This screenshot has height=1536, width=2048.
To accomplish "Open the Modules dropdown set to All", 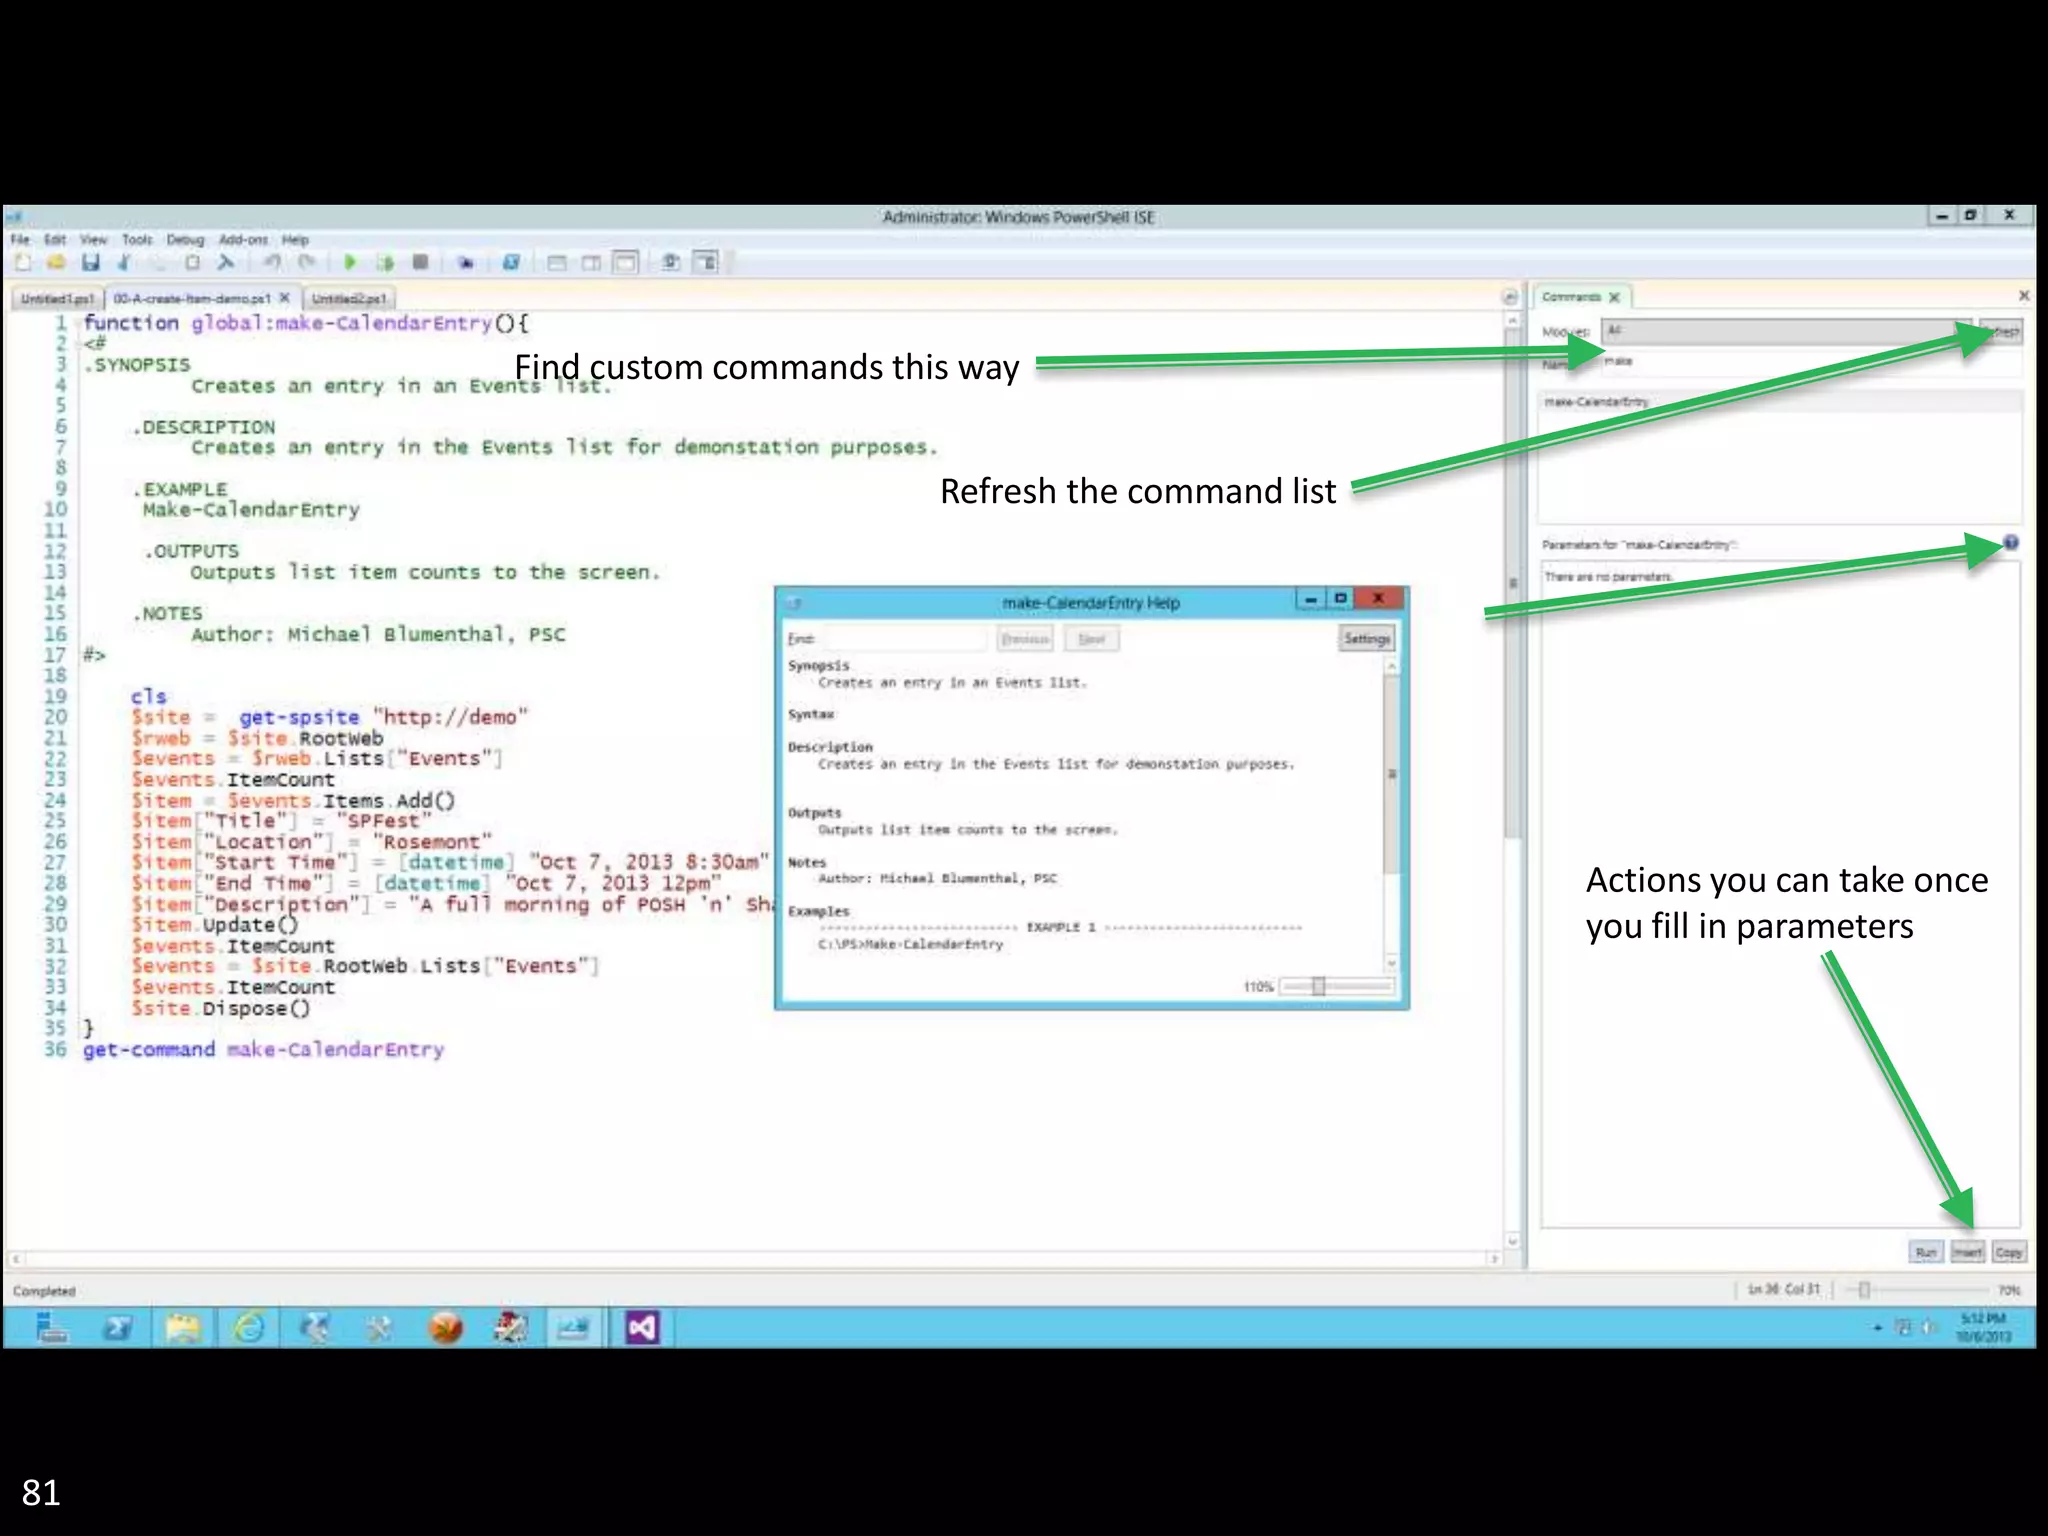I will (1786, 331).
